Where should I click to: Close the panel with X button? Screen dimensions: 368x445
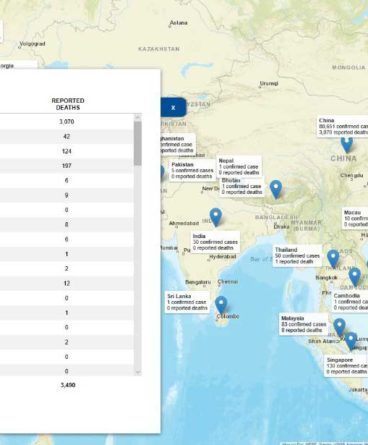tap(173, 107)
